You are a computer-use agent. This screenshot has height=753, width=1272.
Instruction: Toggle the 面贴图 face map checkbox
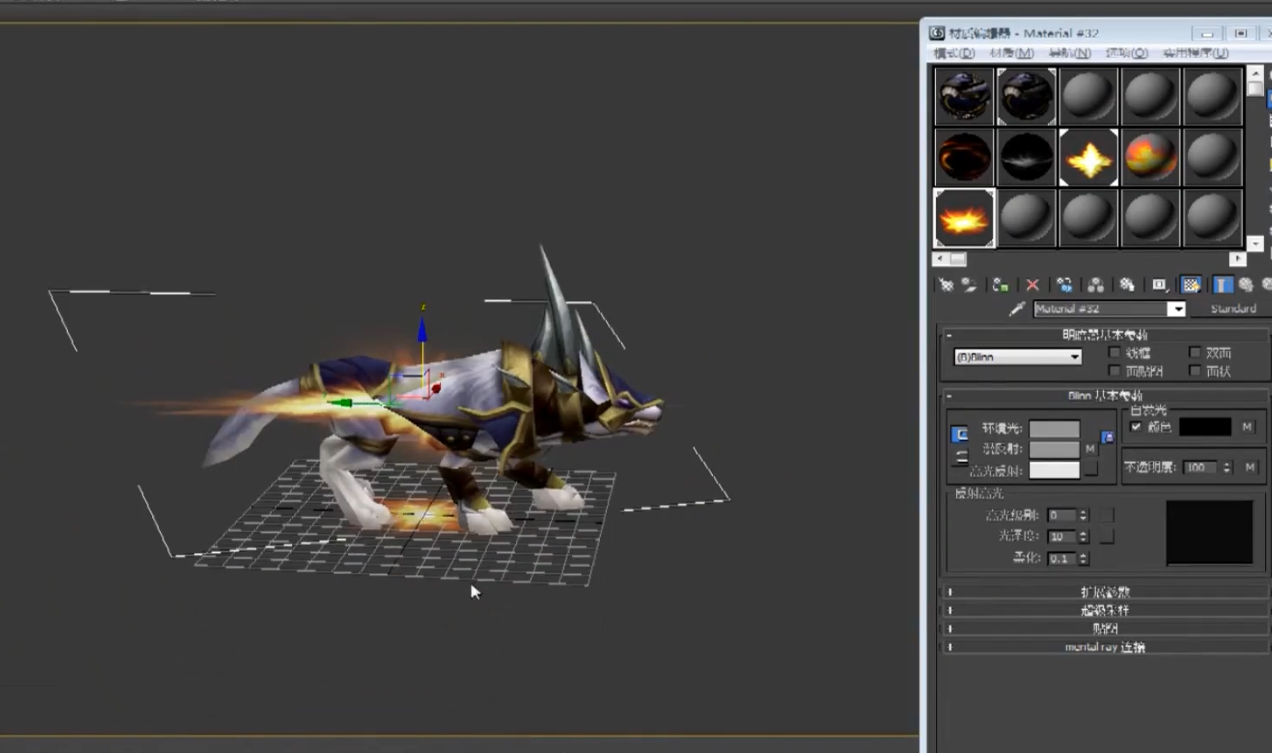1115,371
